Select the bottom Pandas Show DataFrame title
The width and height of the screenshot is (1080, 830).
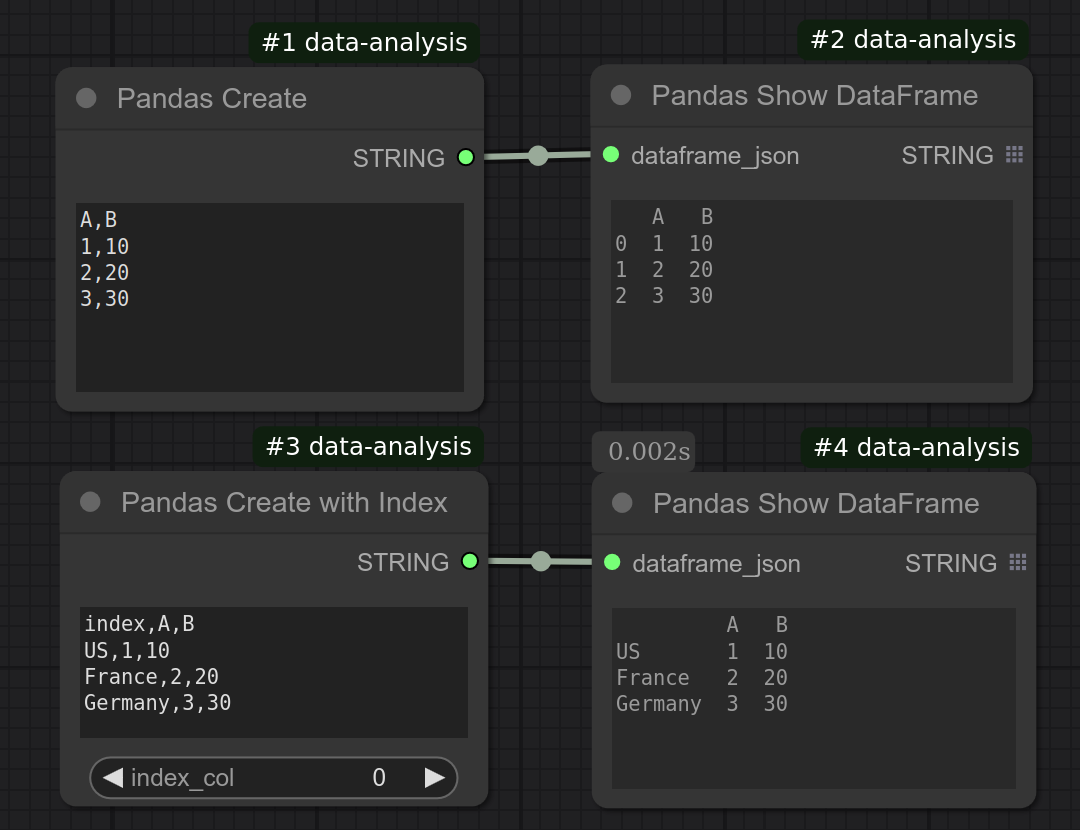point(816,503)
